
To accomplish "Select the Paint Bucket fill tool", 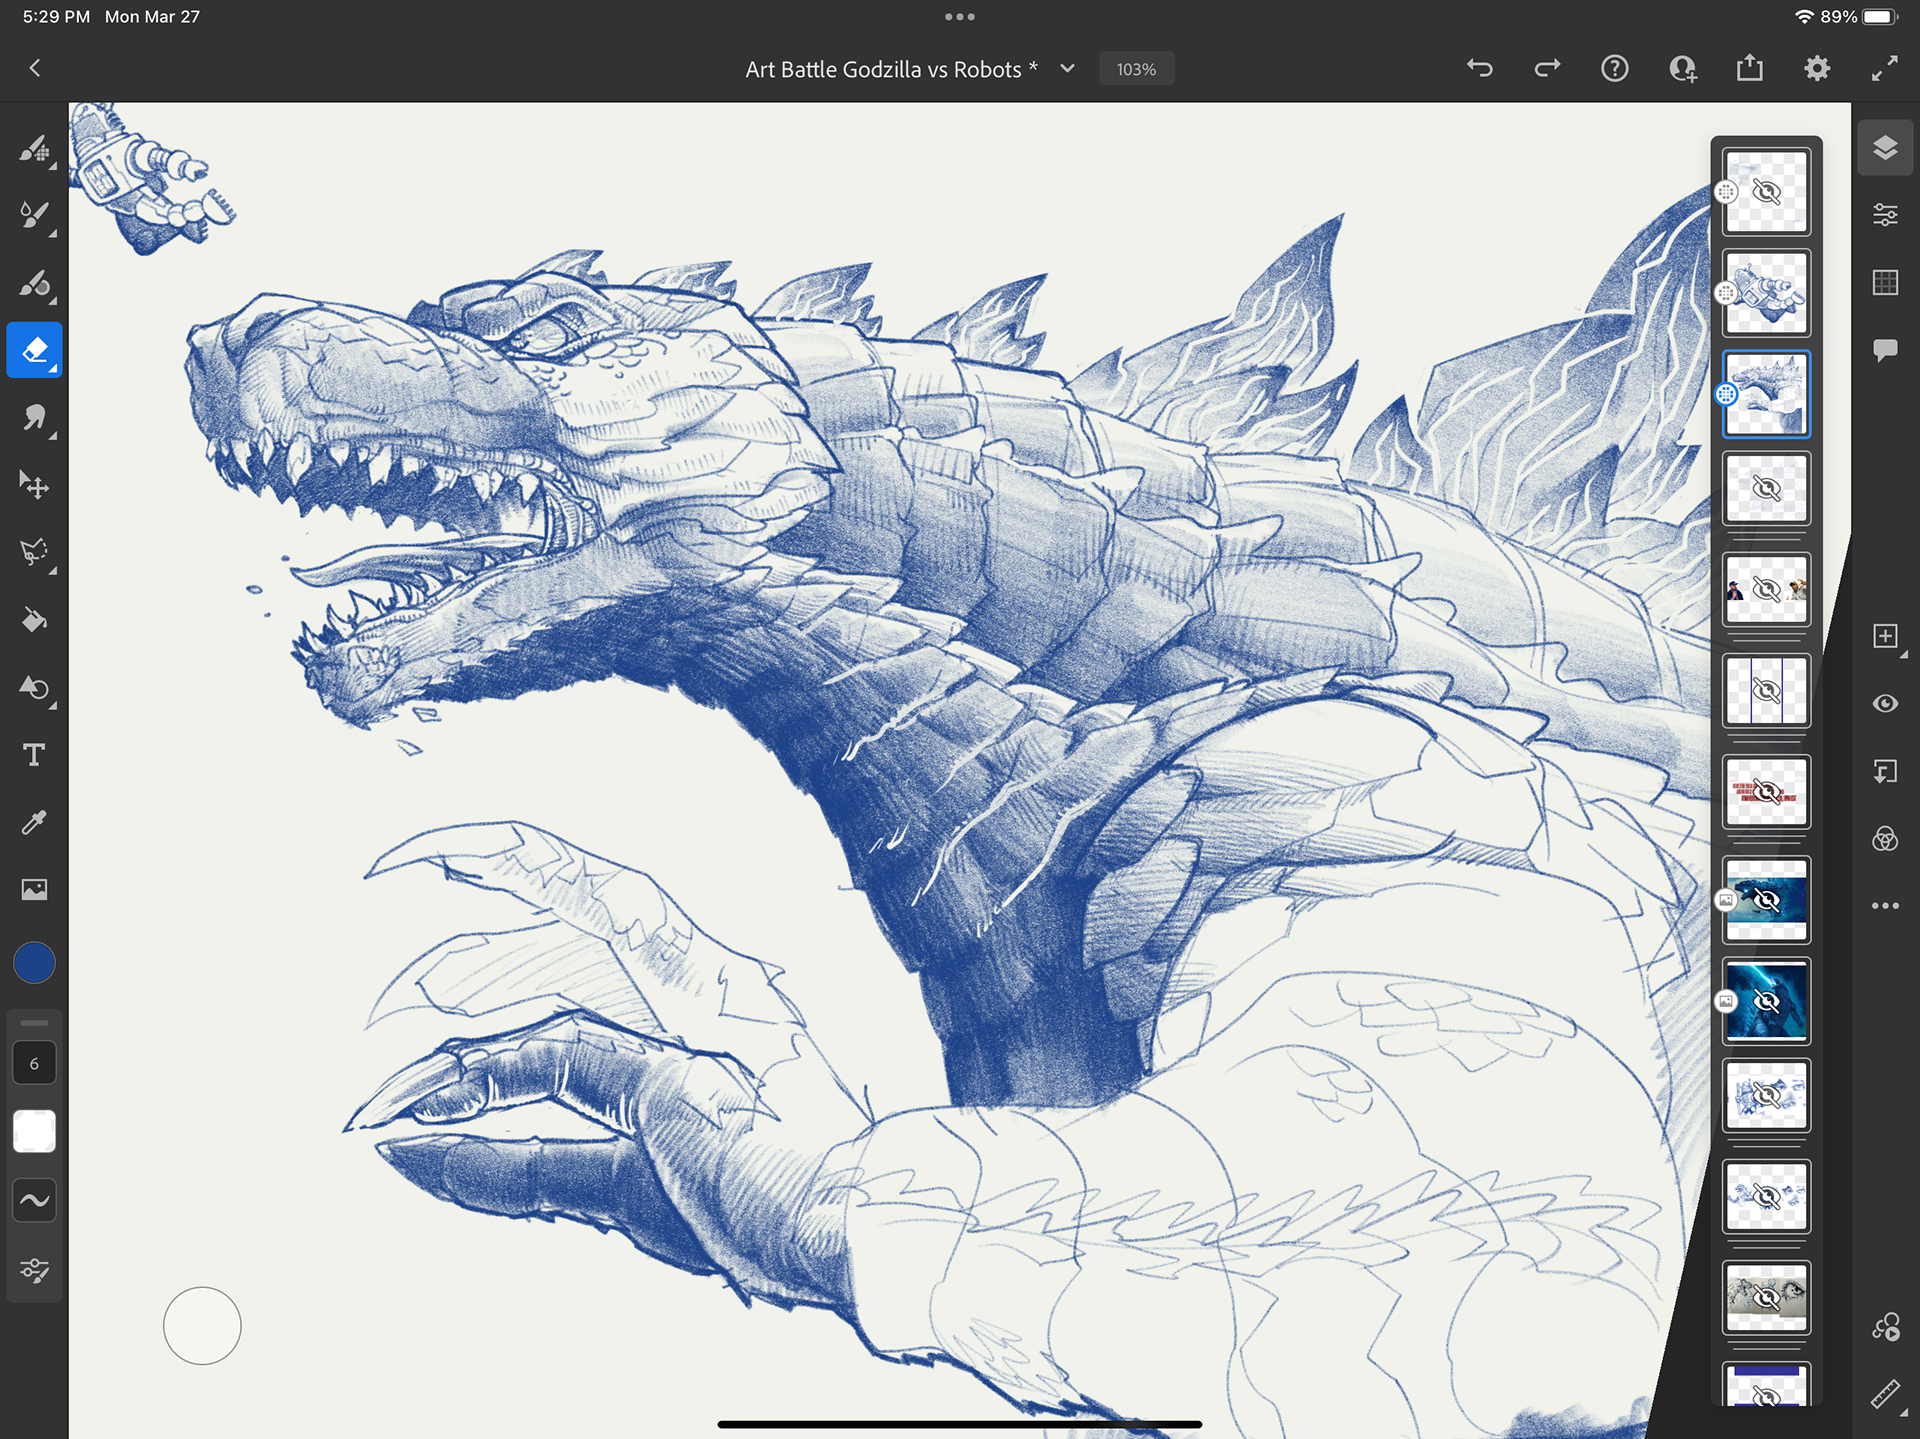I will click(x=34, y=620).
